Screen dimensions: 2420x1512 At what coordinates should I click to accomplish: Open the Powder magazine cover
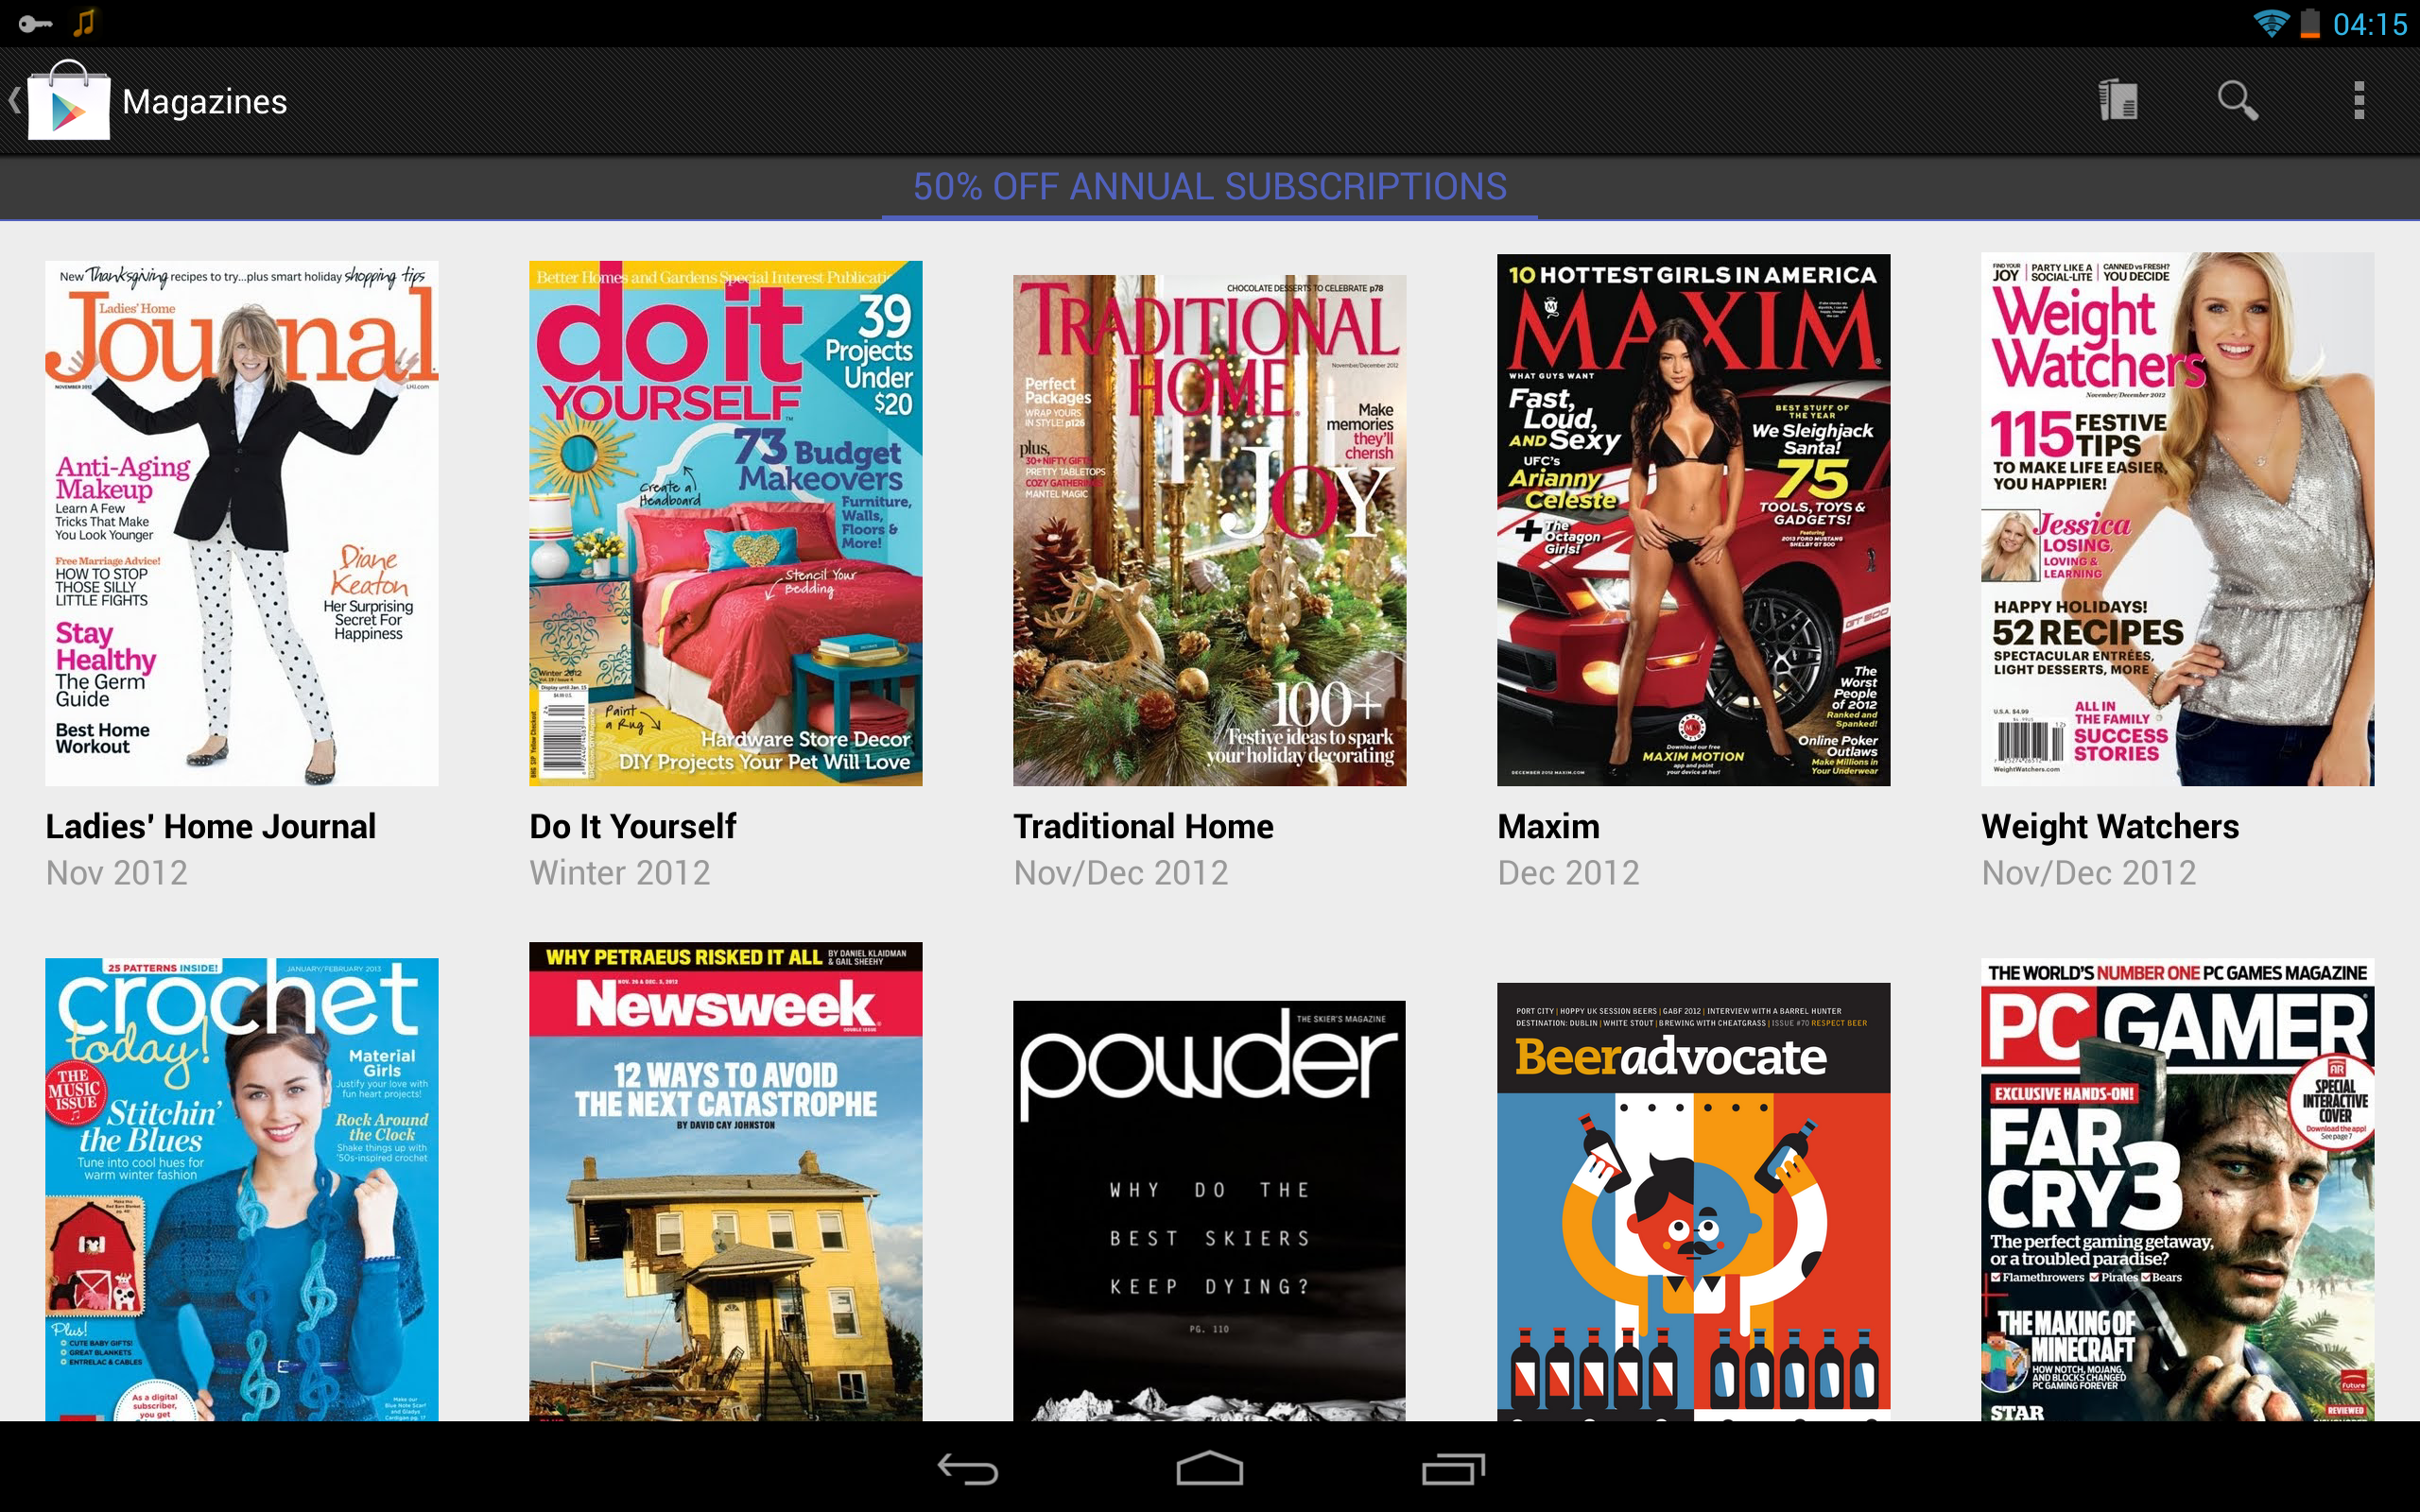(1209, 1210)
